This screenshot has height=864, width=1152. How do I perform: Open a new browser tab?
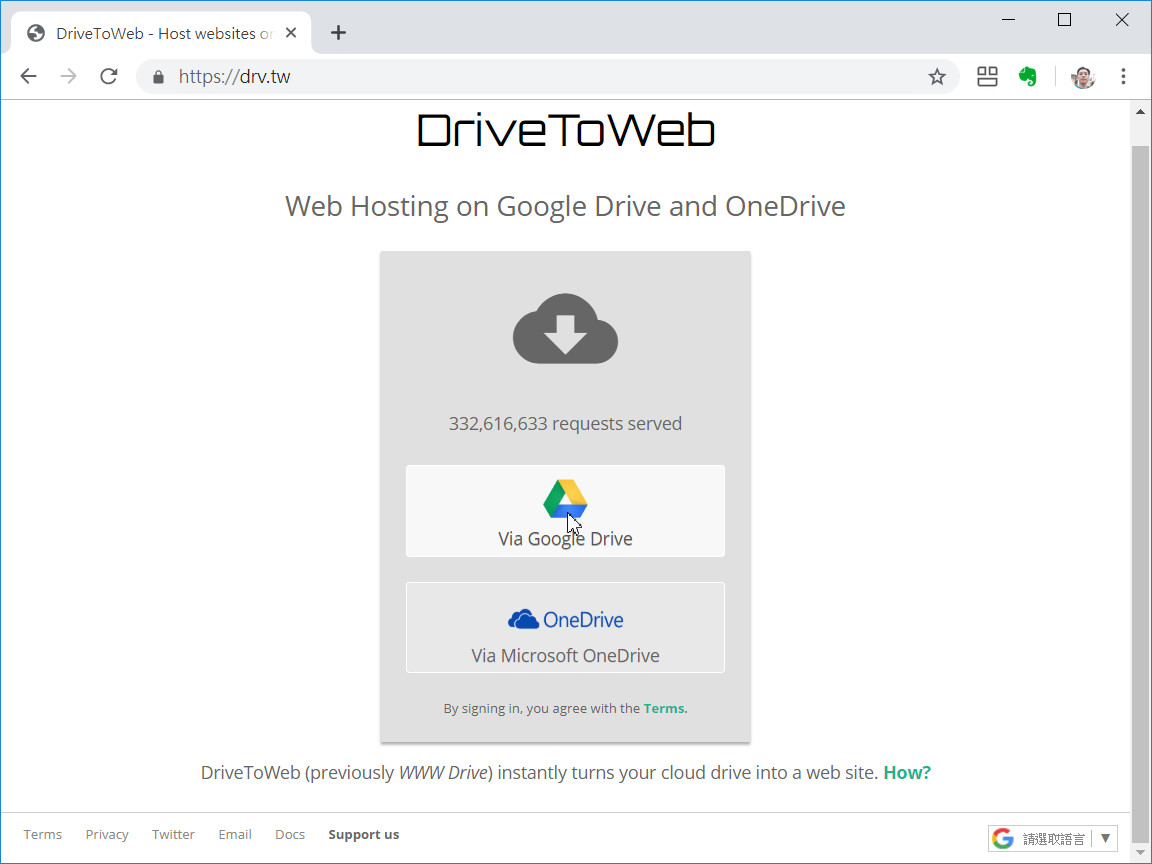pyautogui.click(x=338, y=32)
